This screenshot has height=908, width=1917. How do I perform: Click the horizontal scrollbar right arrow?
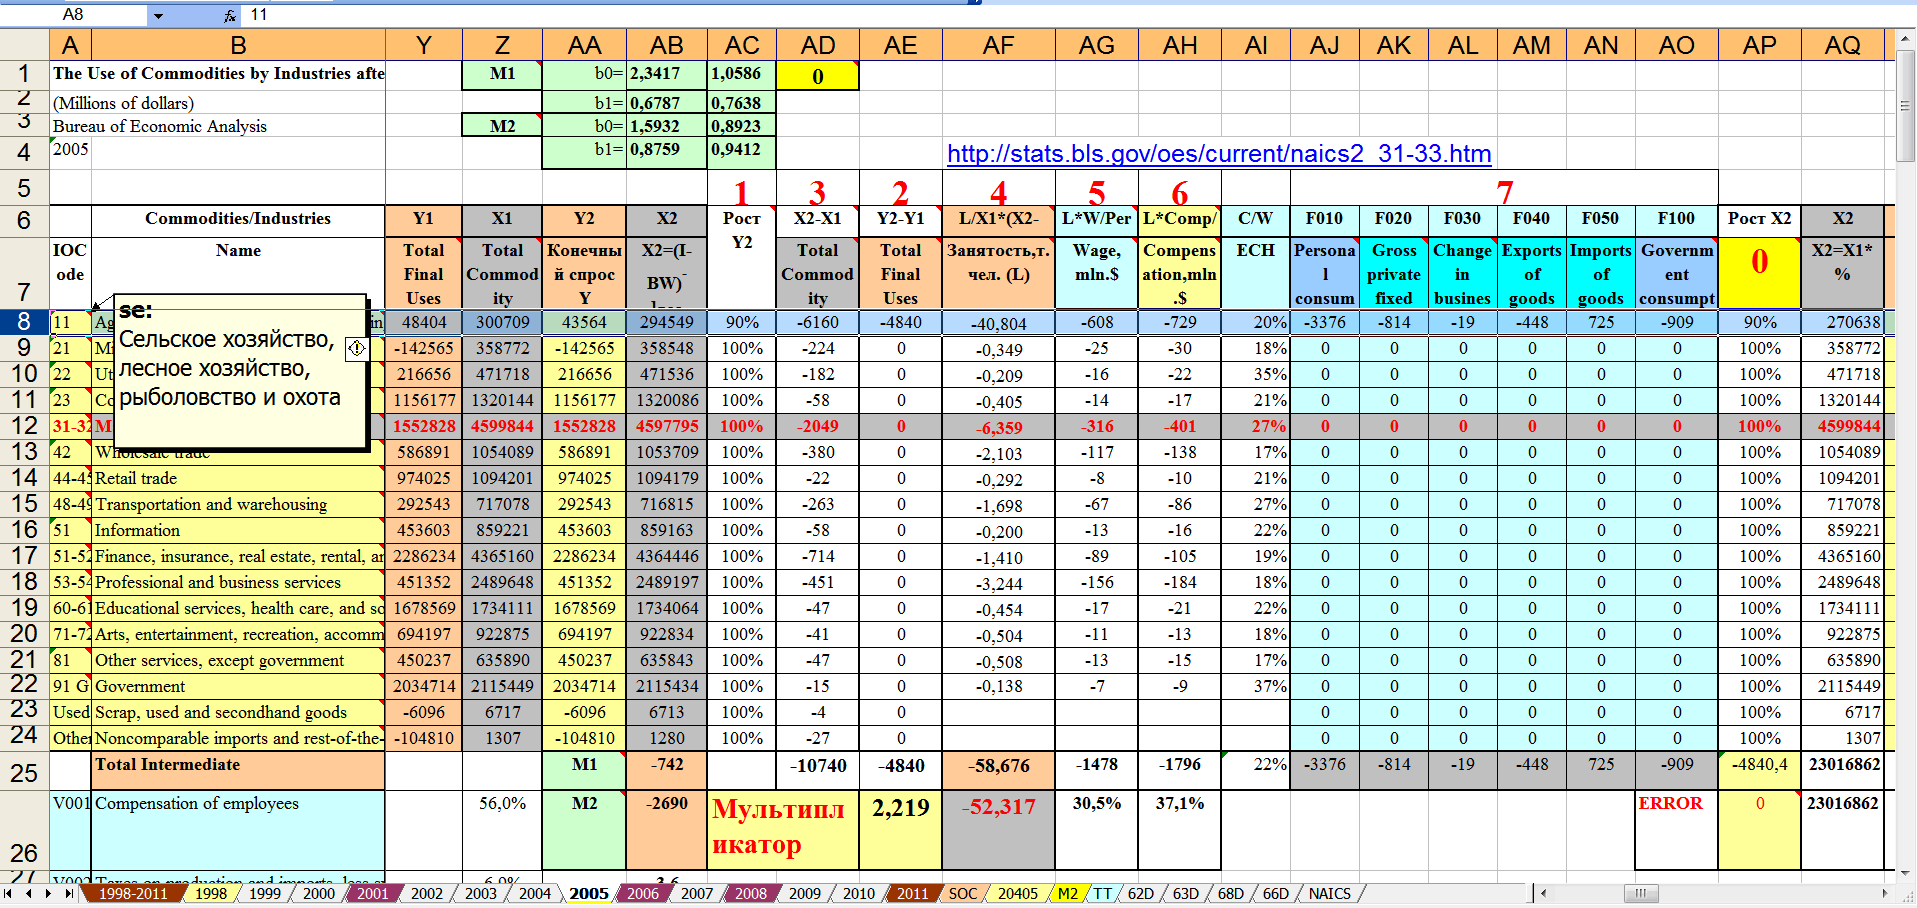1884,893
